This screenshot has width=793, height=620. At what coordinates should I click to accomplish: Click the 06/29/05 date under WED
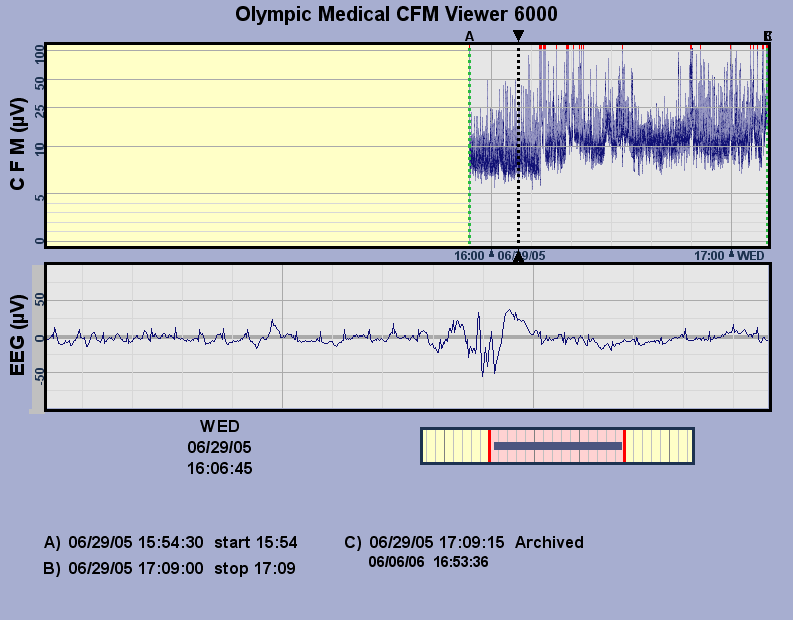[219, 447]
